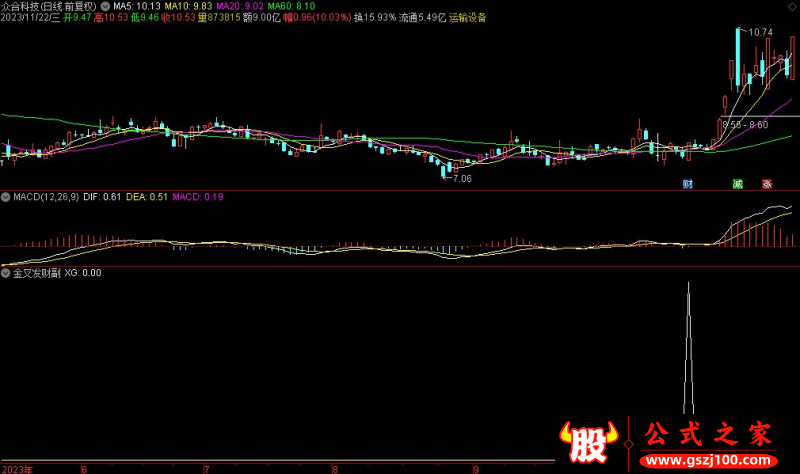Click the MACD(12,26,9) indicator name

[x=46, y=197]
